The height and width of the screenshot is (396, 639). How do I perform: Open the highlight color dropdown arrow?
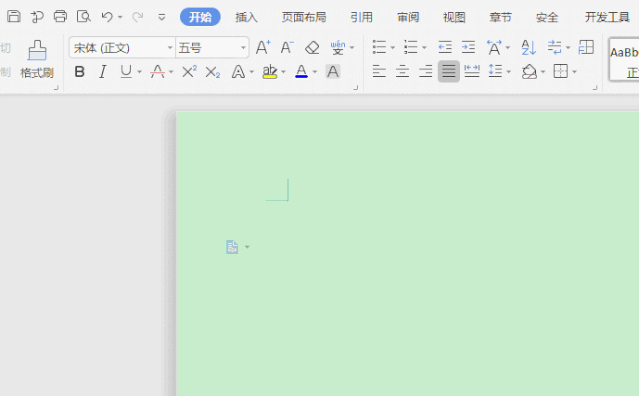(283, 72)
